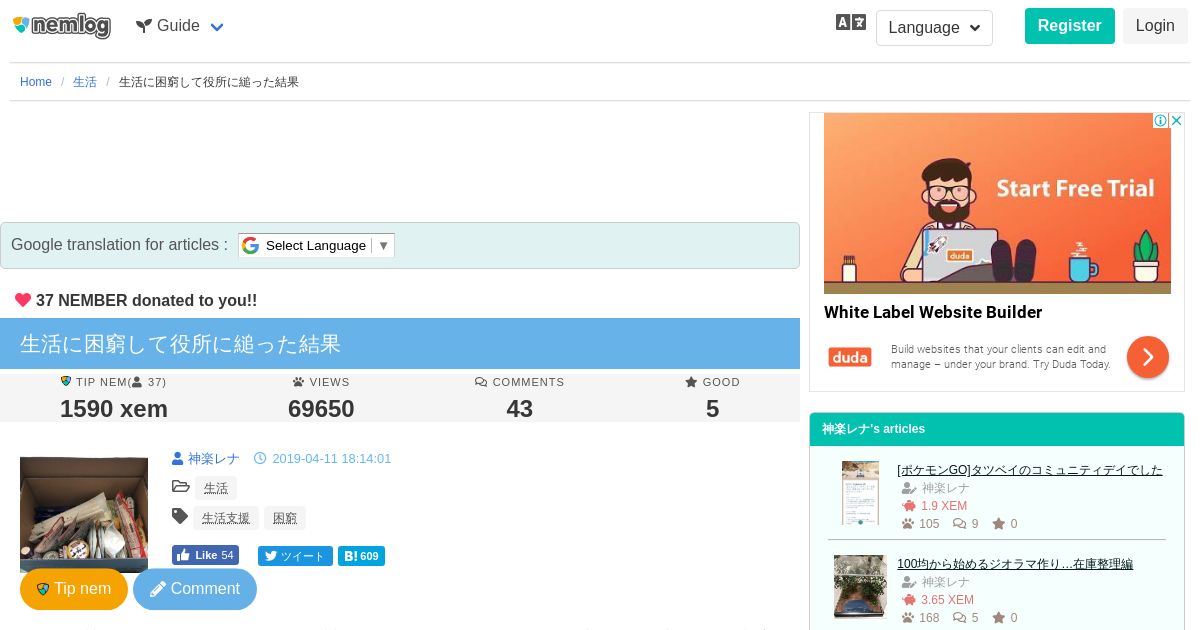Click the ad info icon
Viewport: 1200px width, 630px height.
click(1160, 121)
